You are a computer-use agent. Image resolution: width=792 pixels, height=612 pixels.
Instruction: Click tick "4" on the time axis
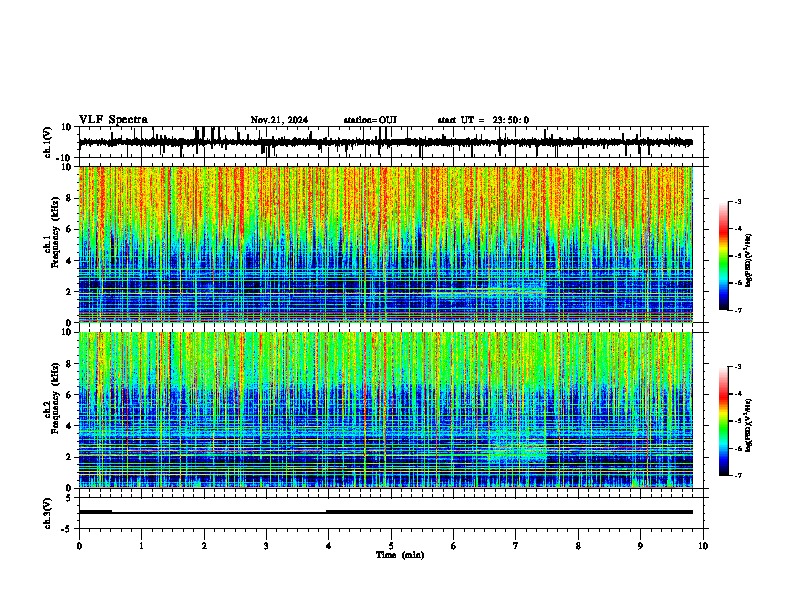329,546
